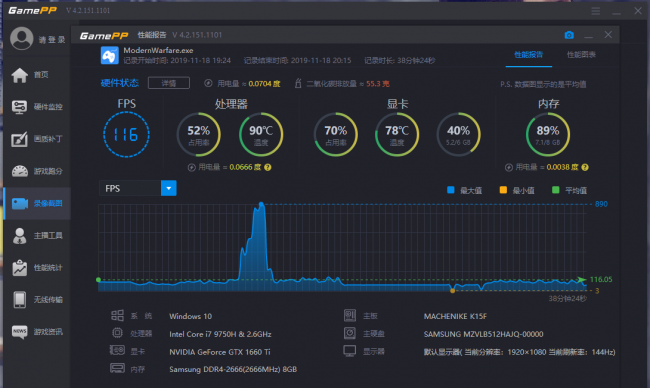Expand the FPS chart dropdown arrow
650x388 pixels.
pos(169,188)
